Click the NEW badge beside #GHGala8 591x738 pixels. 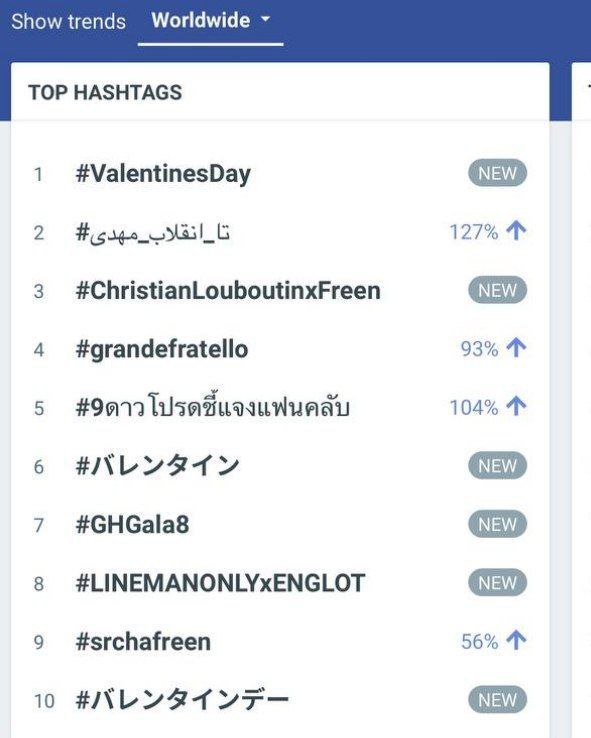tap(497, 524)
